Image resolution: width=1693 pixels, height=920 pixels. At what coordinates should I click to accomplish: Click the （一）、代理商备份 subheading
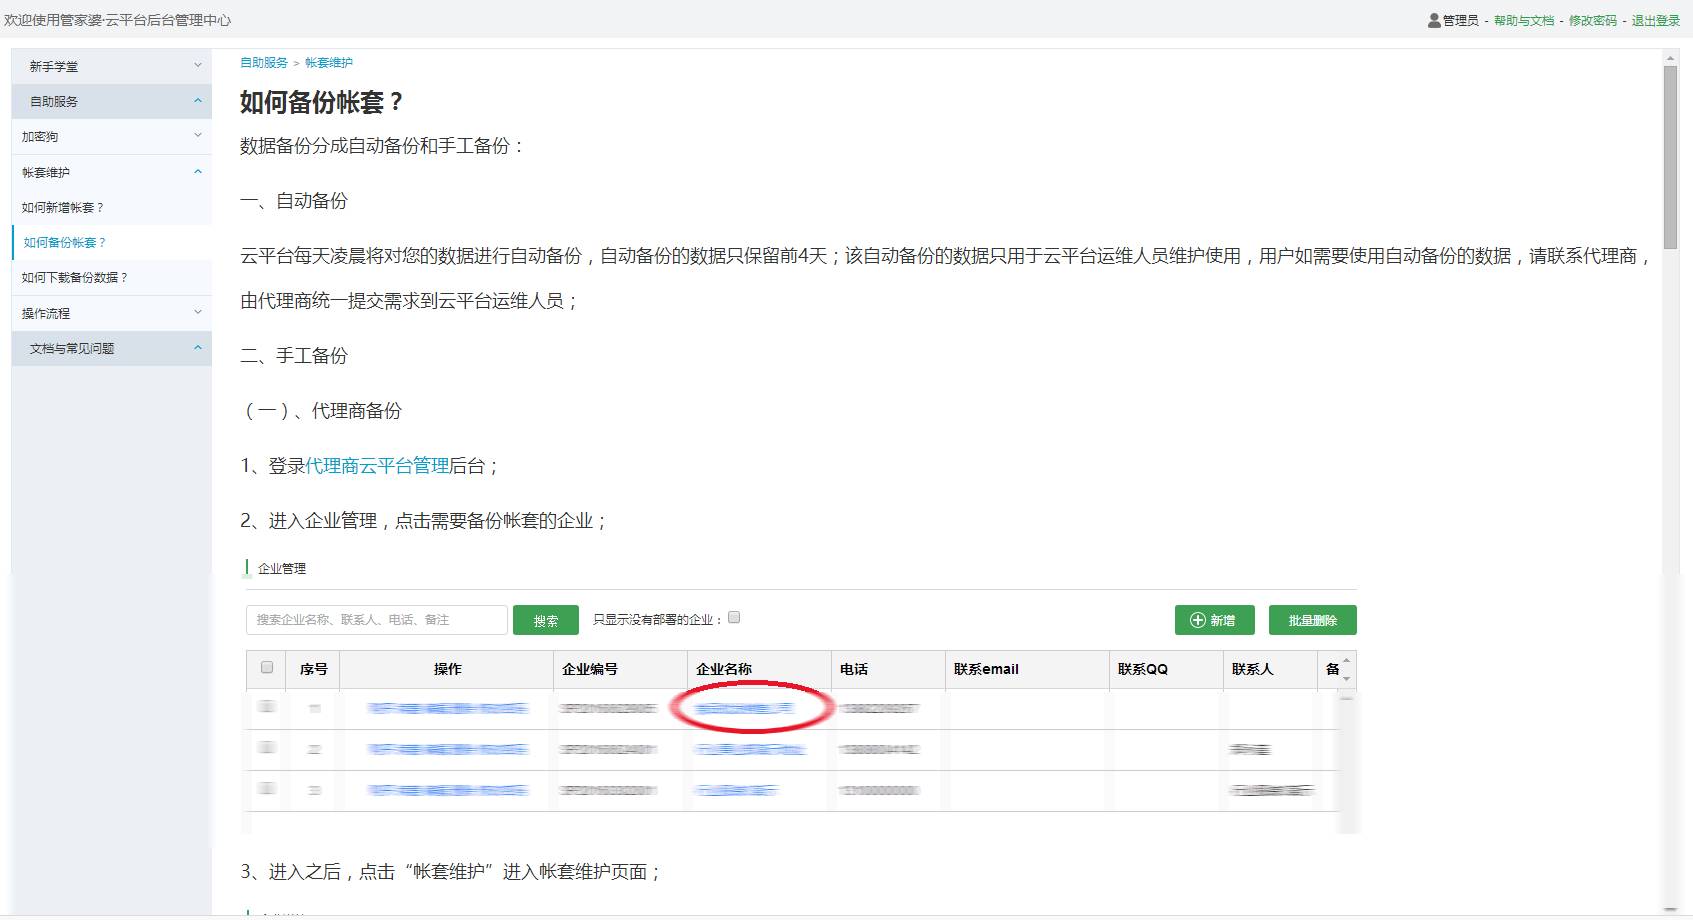coord(321,411)
